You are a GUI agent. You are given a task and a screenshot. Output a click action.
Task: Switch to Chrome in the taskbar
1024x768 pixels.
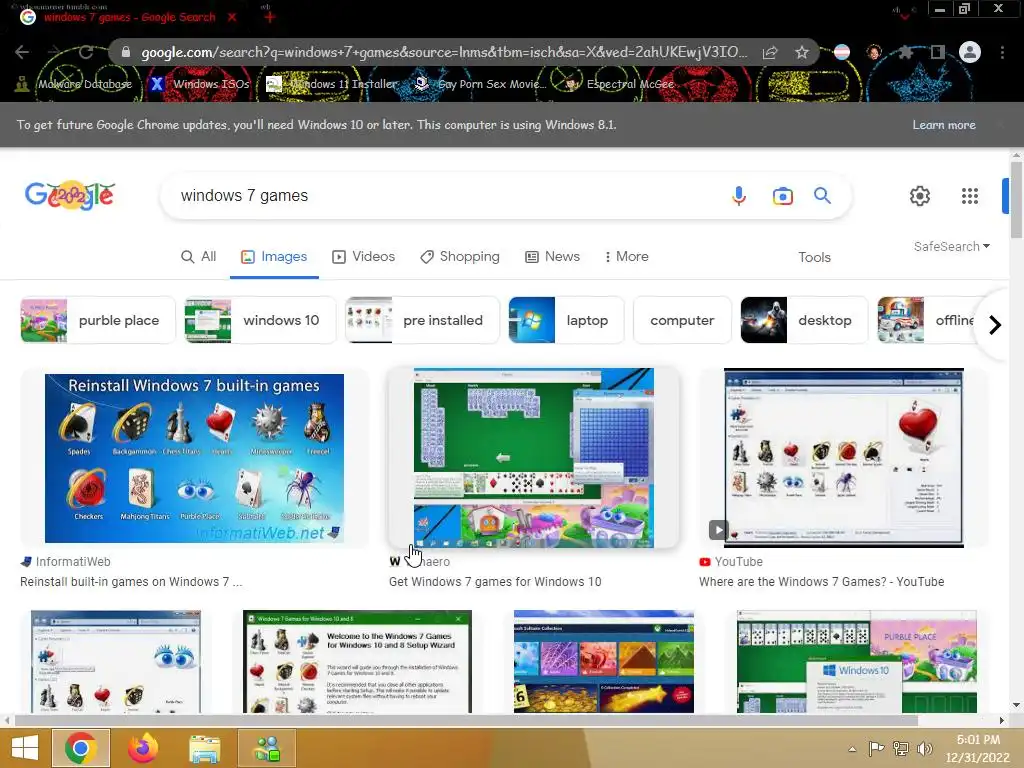click(80, 748)
